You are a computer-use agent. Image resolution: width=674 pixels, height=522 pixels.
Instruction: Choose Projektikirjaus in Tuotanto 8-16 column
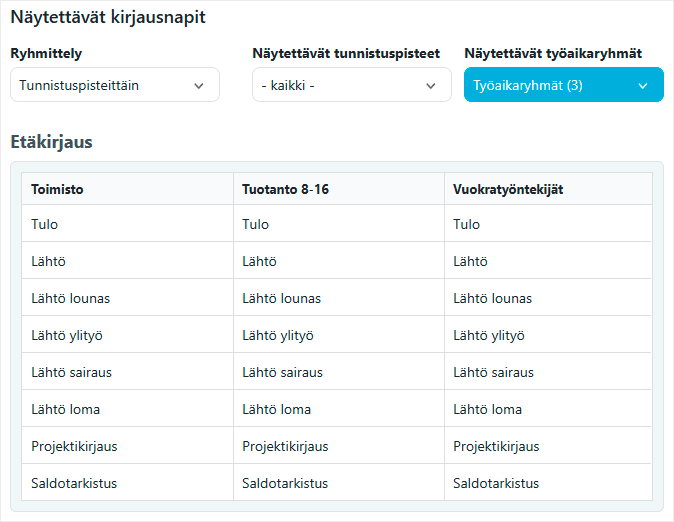[285, 446]
